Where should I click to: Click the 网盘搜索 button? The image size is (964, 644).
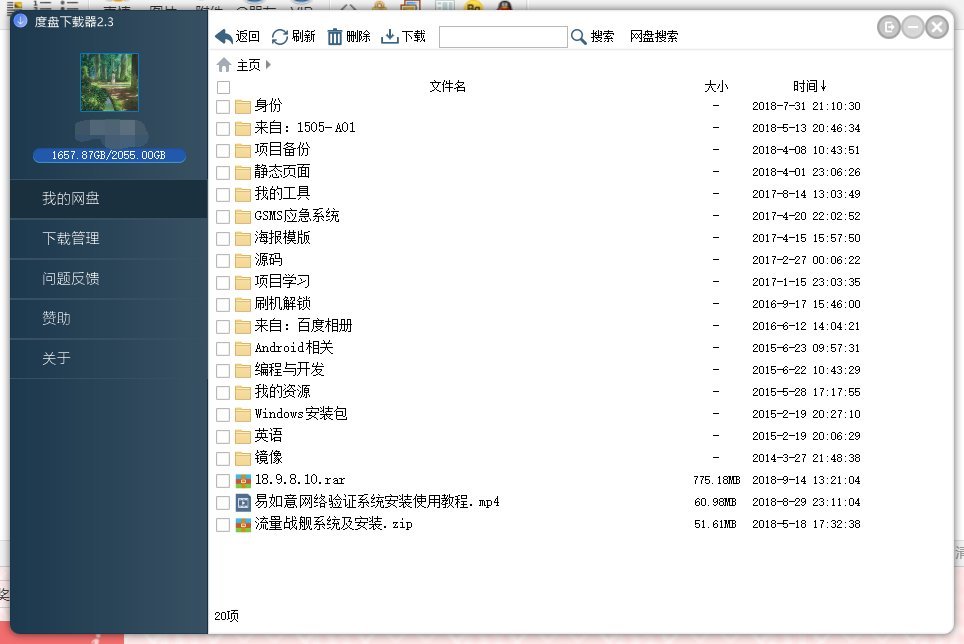point(653,35)
